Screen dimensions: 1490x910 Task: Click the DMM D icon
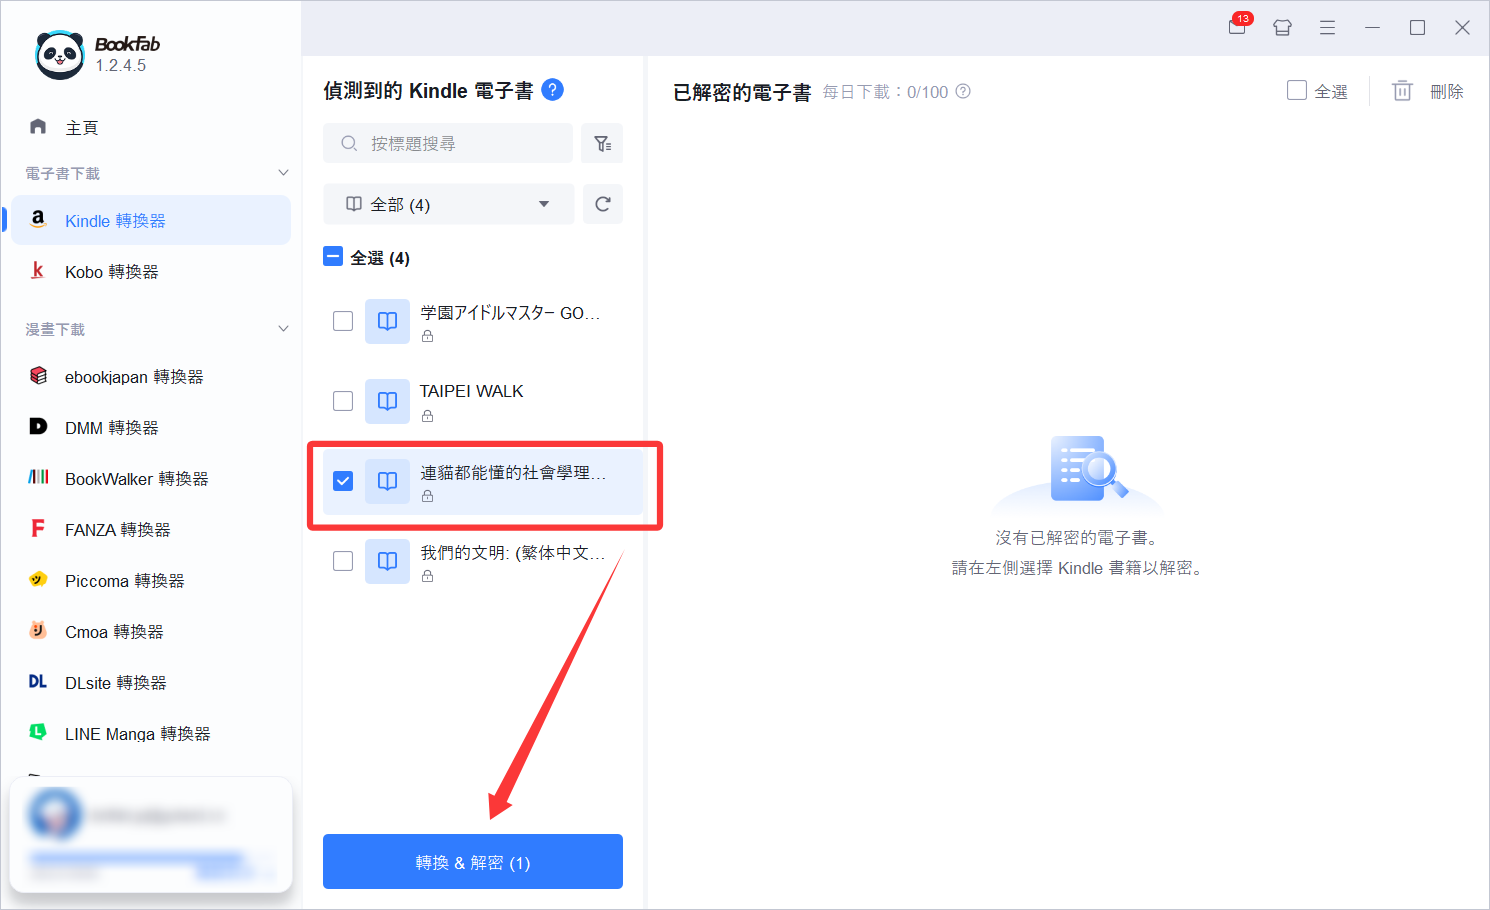(38, 426)
